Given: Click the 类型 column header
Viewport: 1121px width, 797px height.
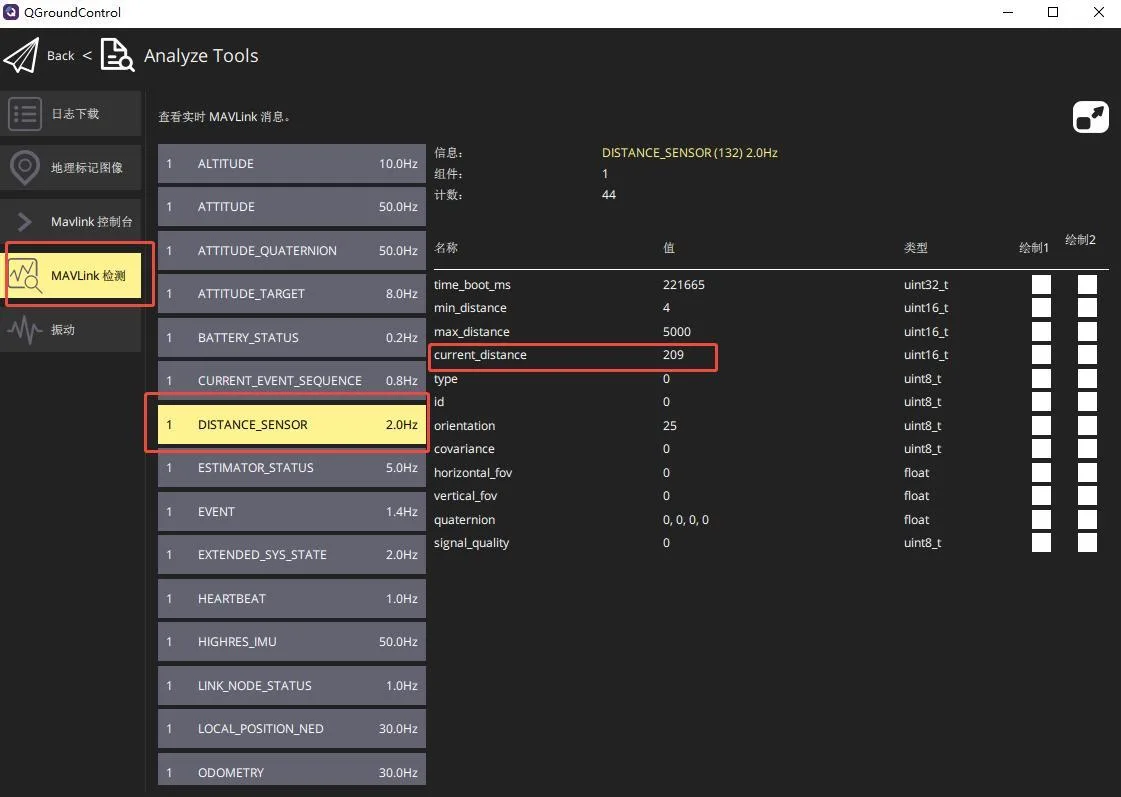Looking at the screenshot, I should tap(915, 248).
